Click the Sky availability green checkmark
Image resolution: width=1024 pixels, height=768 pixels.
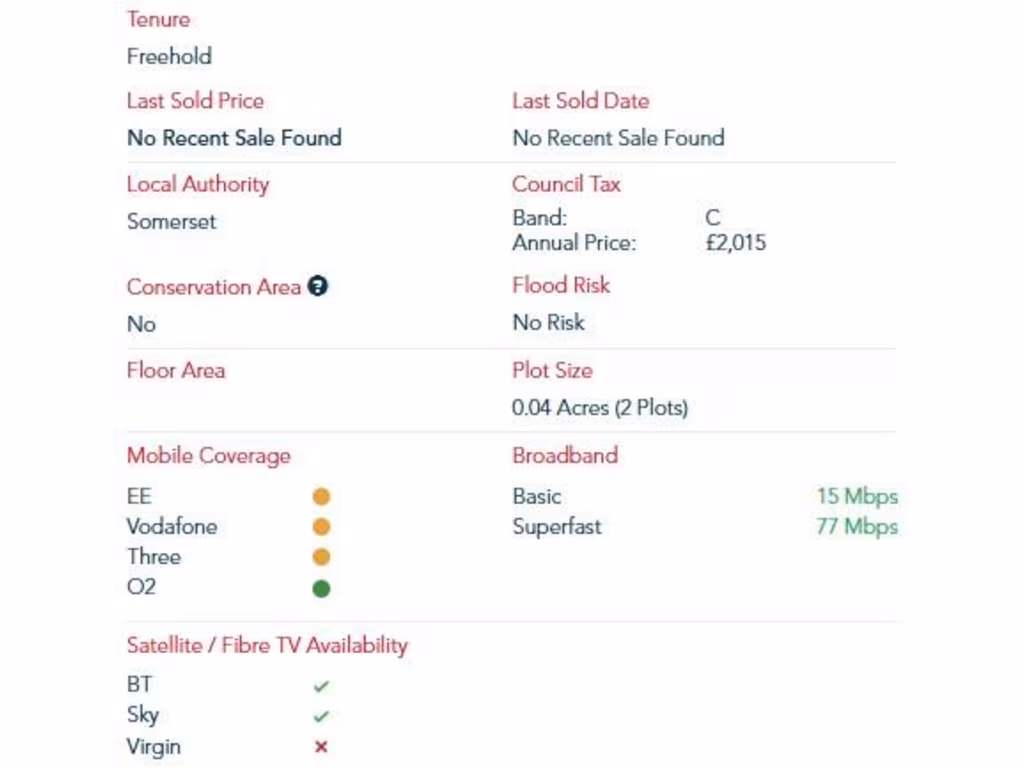321,716
